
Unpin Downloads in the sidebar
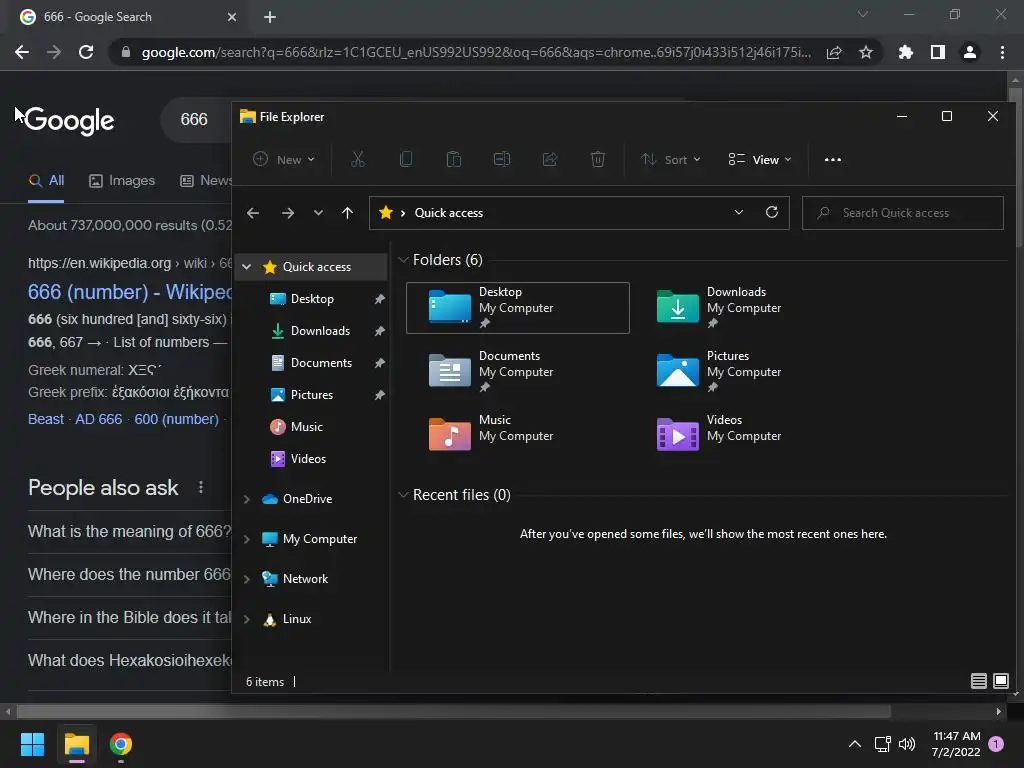point(379,331)
